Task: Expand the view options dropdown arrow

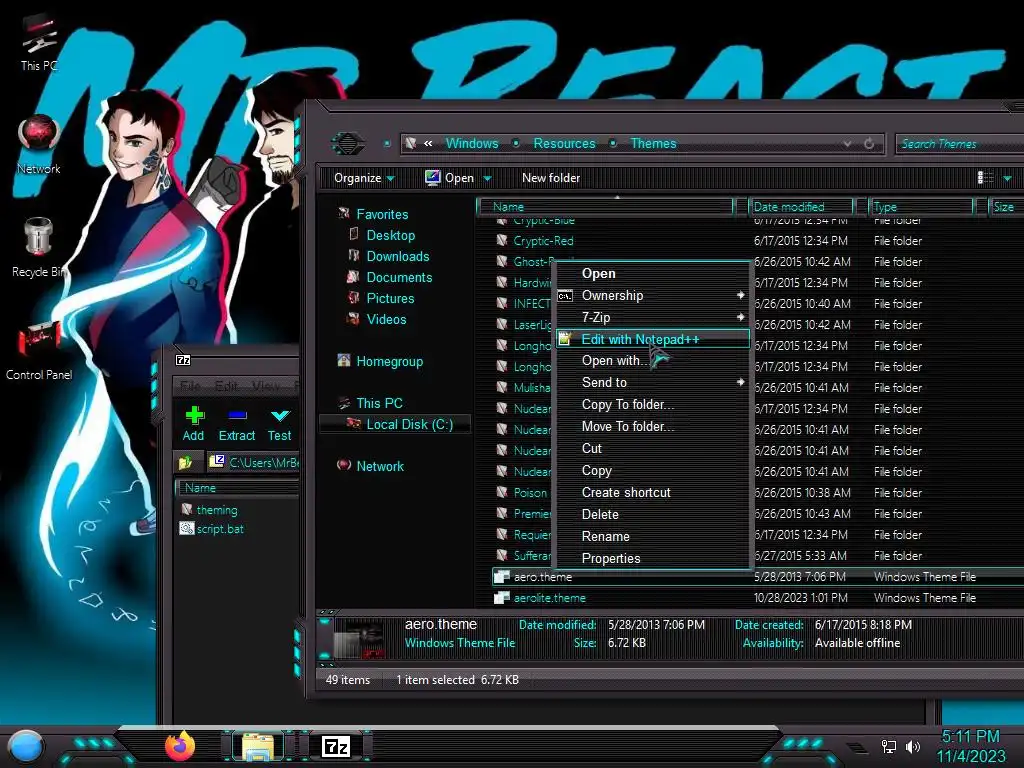Action: 1007,178
